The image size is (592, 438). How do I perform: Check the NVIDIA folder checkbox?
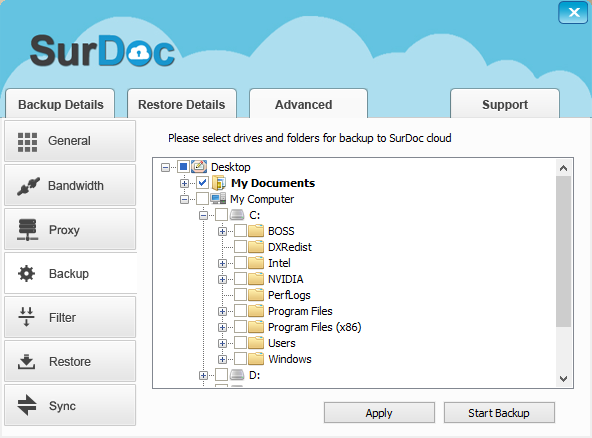click(x=240, y=279)
